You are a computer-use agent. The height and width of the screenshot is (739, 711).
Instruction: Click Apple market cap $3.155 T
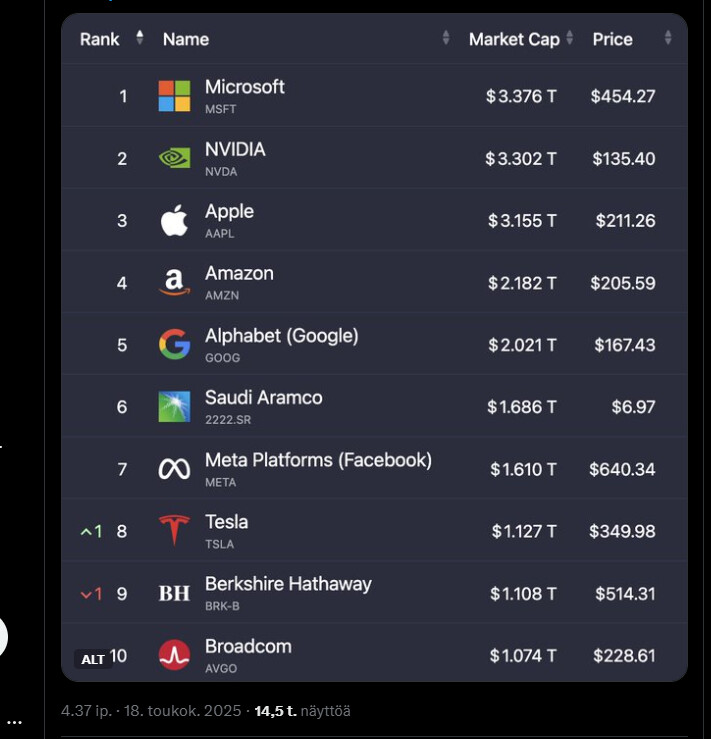pos(522,221)
